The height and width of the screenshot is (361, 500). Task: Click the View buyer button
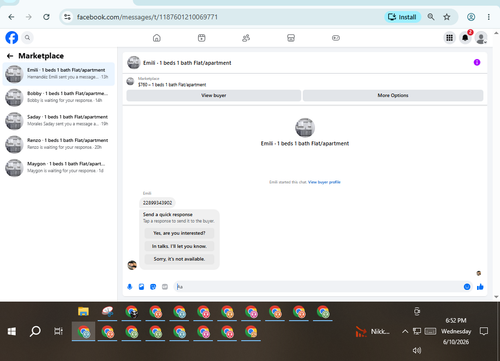(214, 95)
